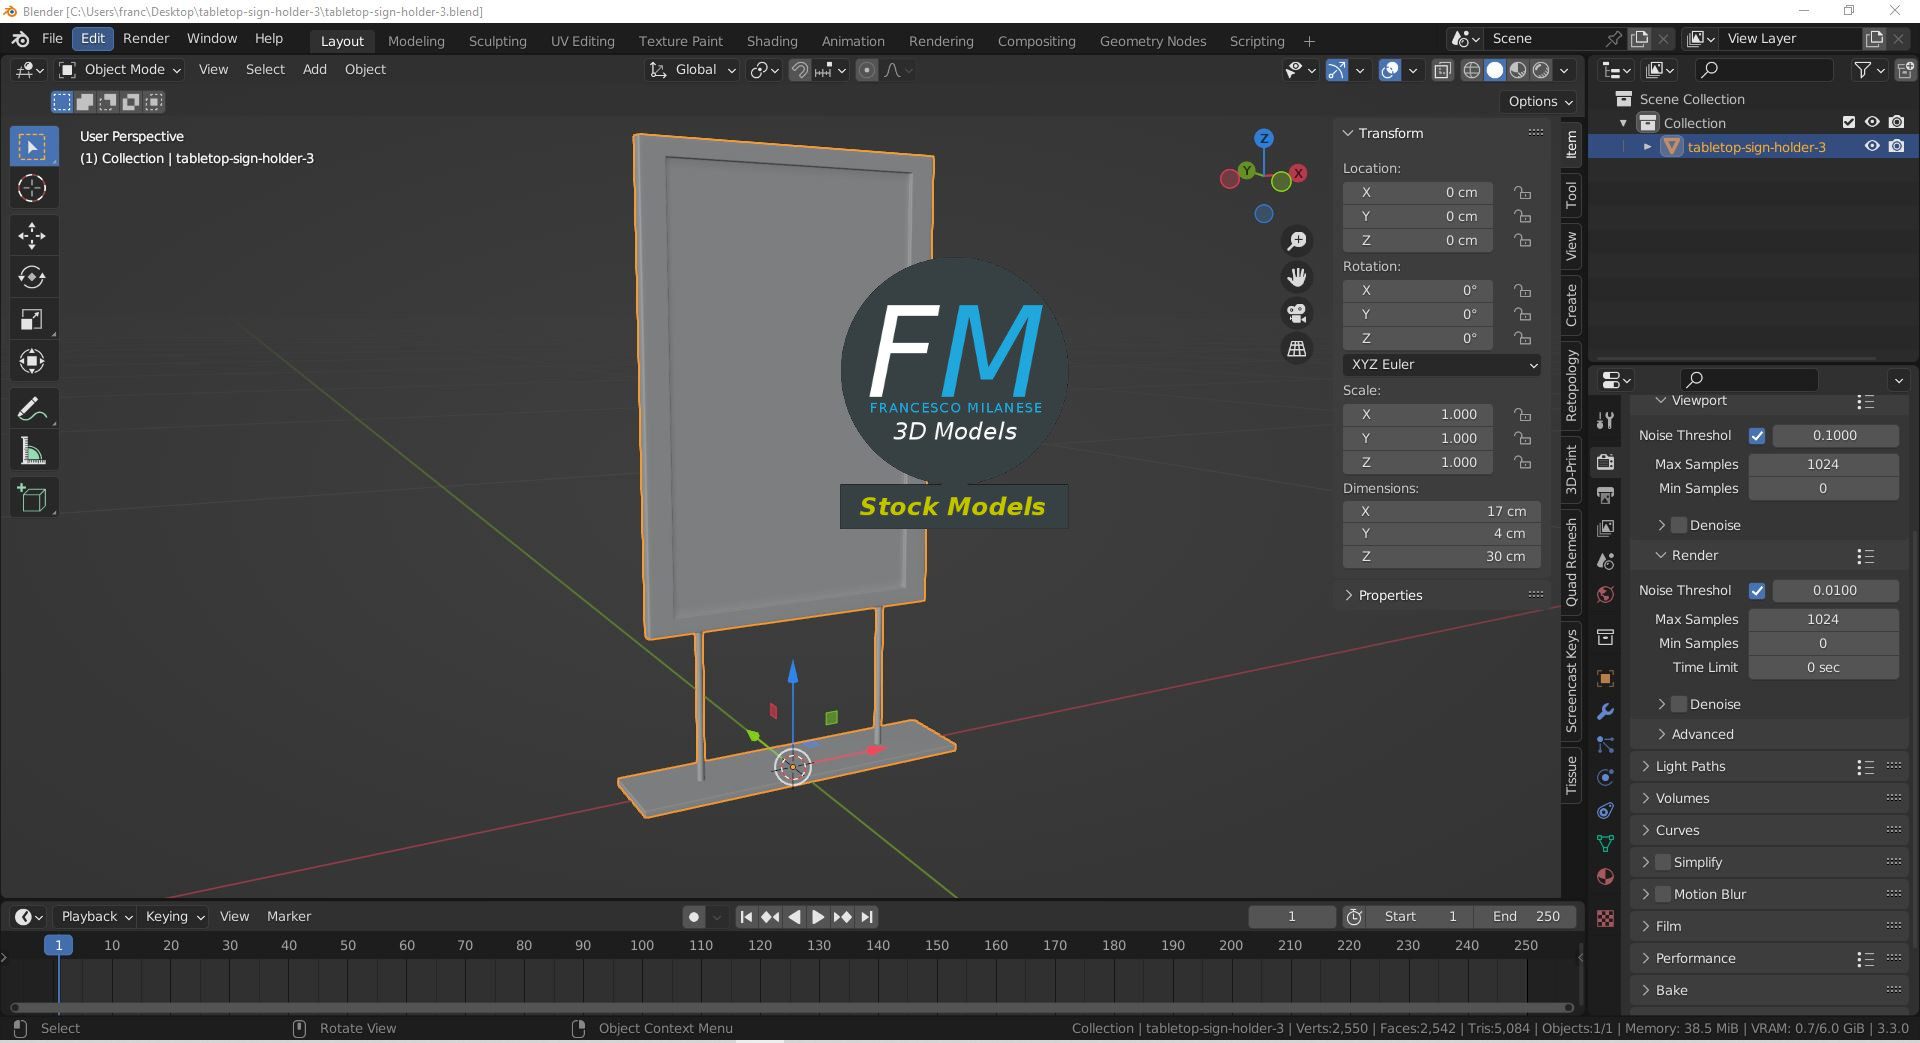This screenshot has height=1043, width=1920.
Task: Toggle Collection visibility eye icon
Action: [1872, 122]
